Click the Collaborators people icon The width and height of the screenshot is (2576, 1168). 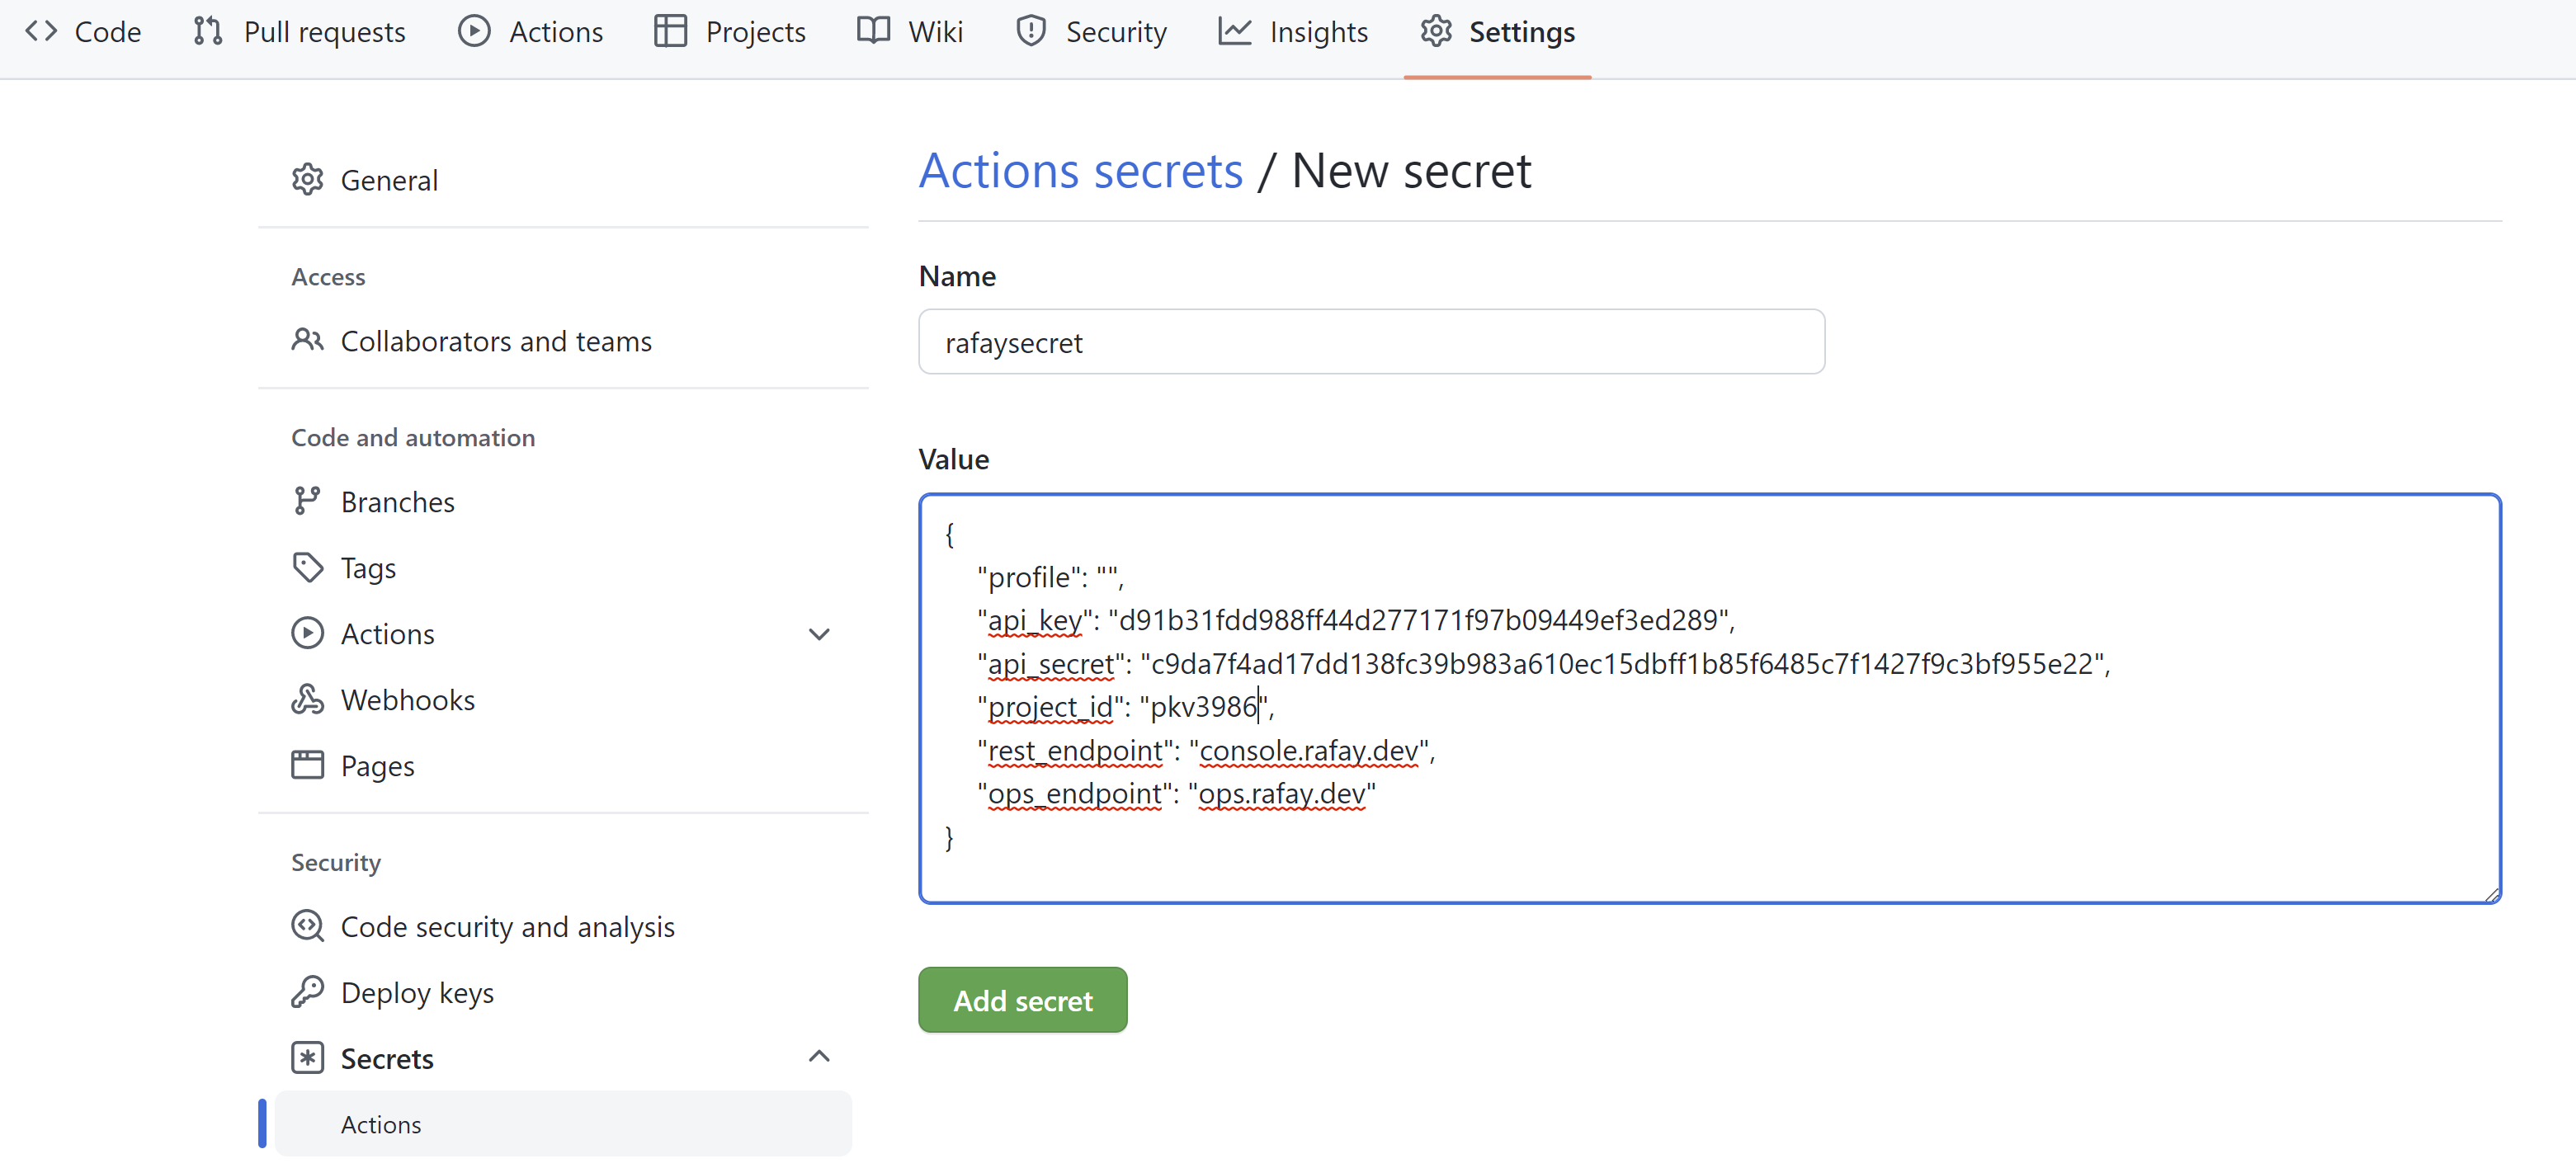[x=307, y=340]
